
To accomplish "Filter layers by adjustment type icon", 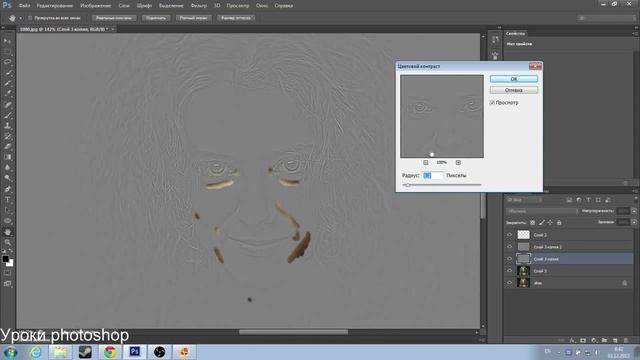I will (579, 200).
